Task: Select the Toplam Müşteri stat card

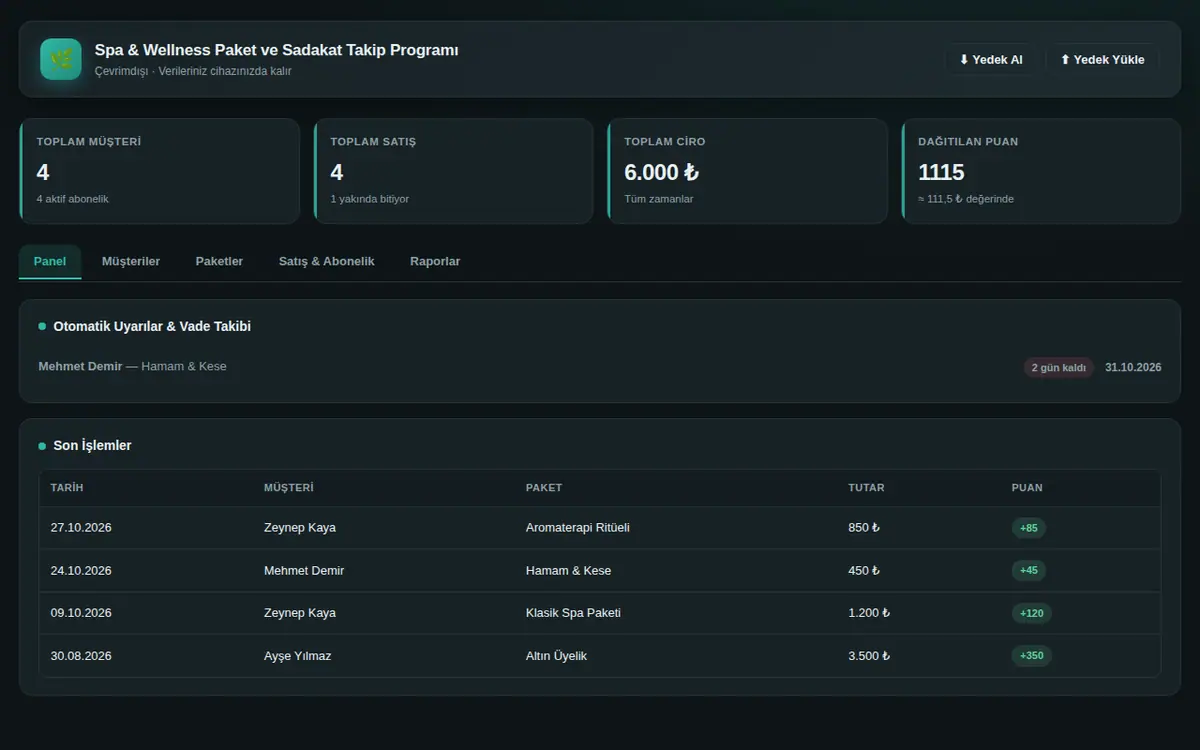Action: [x=159, y=171]
